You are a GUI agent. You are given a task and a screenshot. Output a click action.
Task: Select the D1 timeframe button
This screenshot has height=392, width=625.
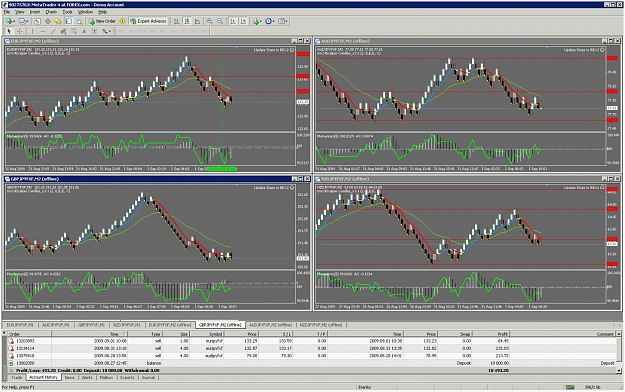(184, 31)
